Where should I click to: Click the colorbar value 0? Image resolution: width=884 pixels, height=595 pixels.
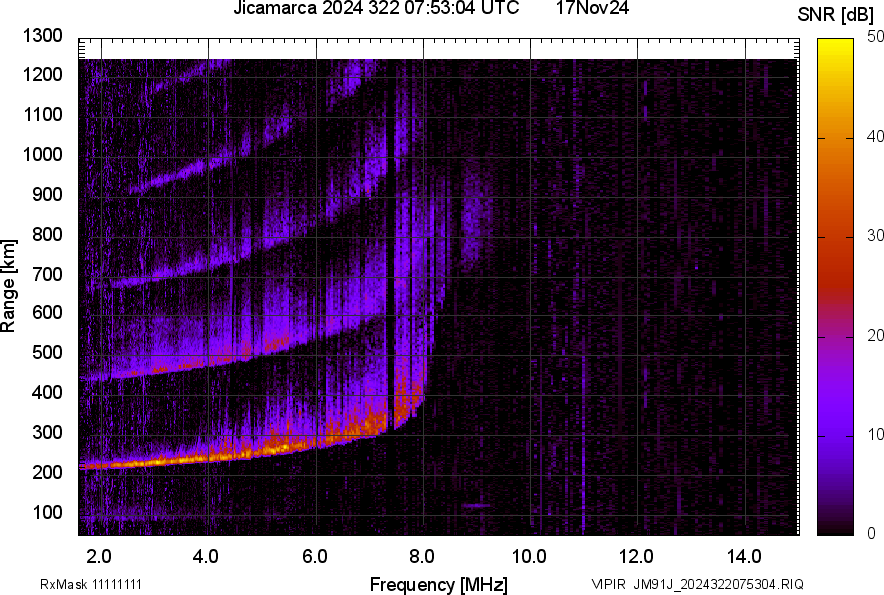[872, 533]
